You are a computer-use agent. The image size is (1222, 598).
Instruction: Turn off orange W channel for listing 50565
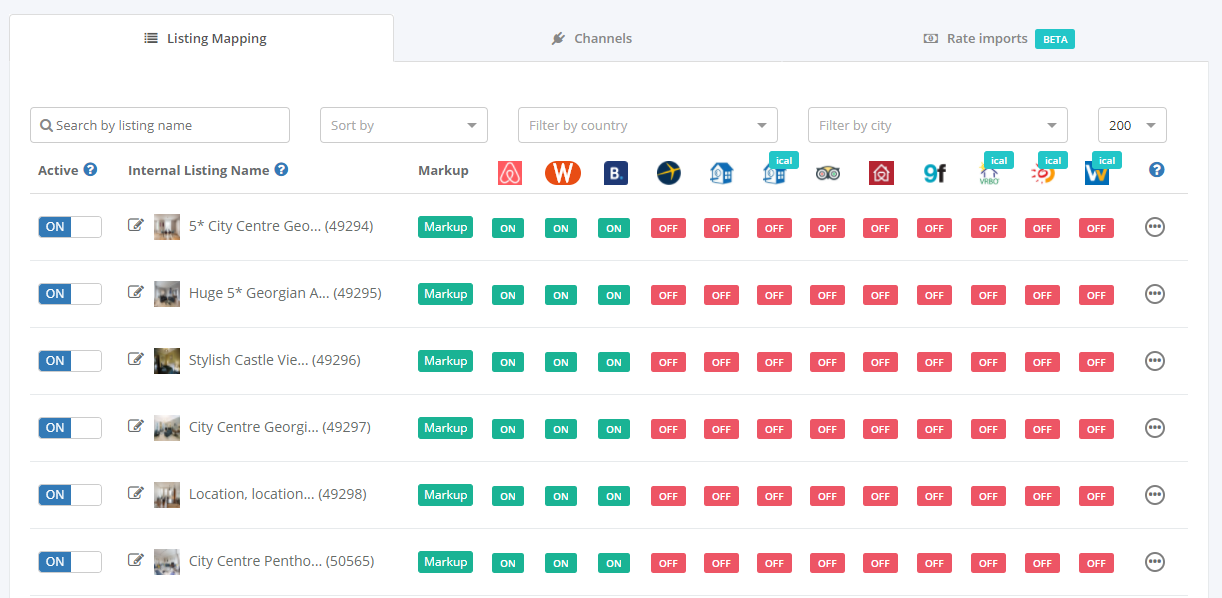coord(561,563)
